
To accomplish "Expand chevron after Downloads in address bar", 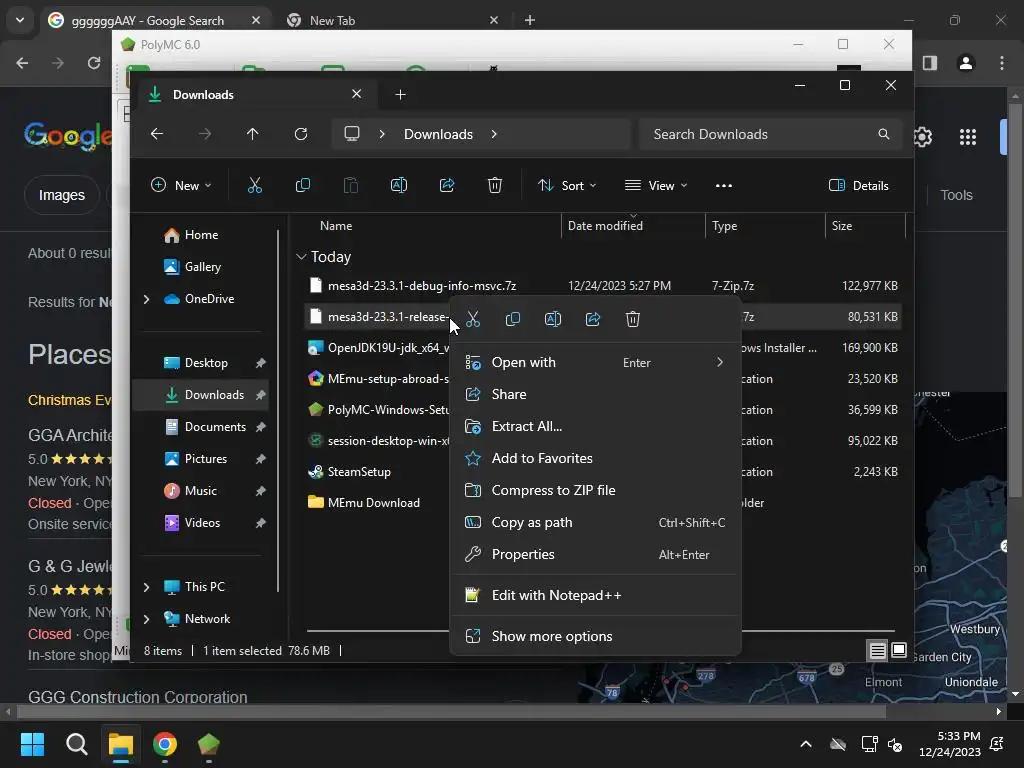I will [494, 134].
